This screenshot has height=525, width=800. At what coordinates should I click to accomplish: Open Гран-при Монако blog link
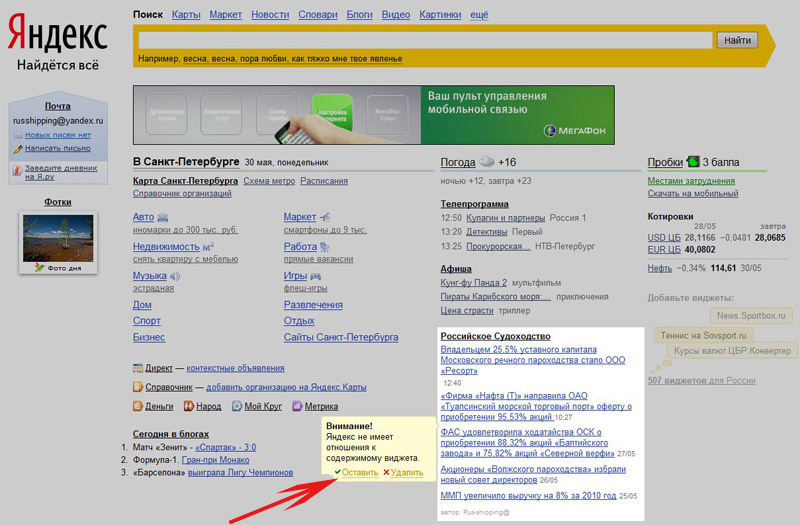[215, 460]
